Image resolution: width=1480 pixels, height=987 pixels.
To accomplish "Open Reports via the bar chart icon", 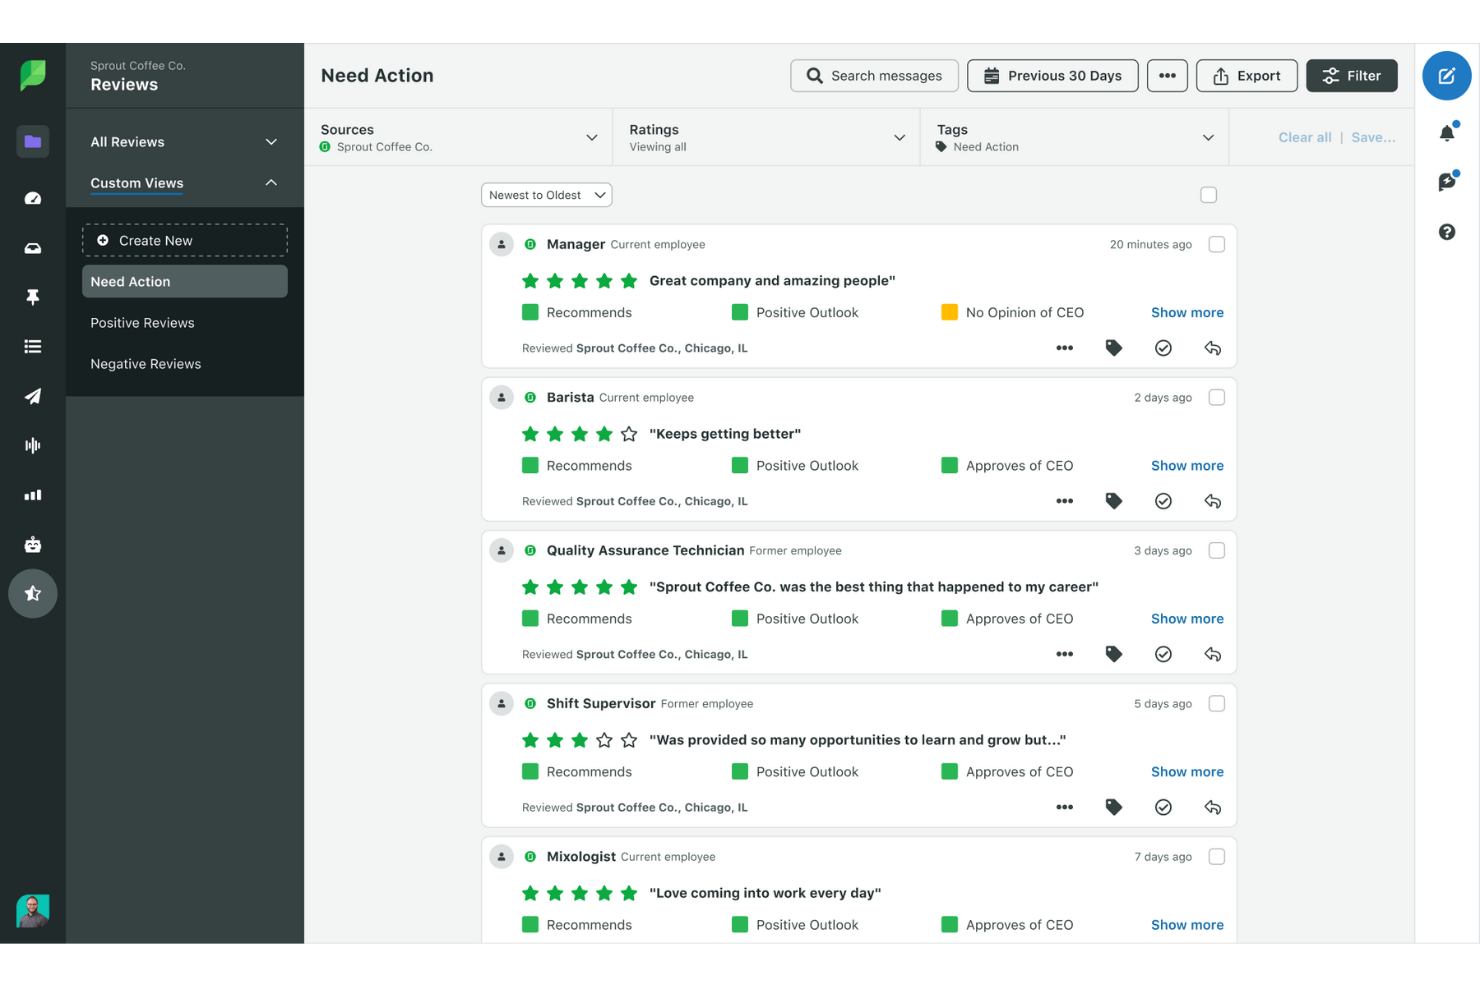I will [x=32, y=494].
